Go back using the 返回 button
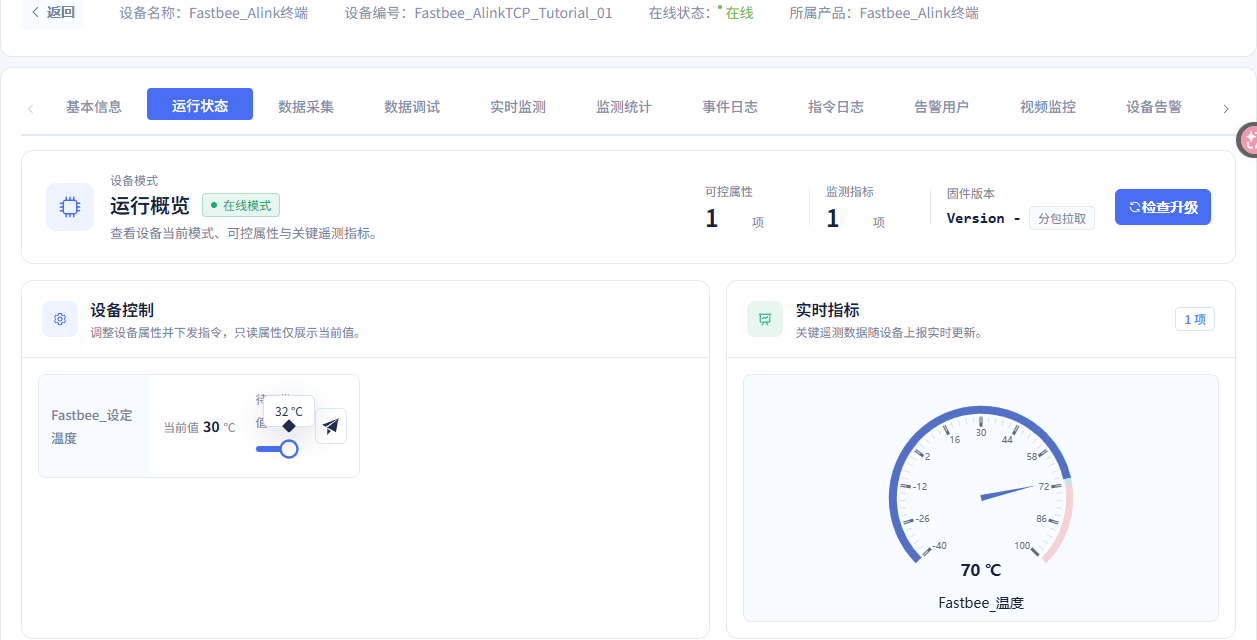Viewport: 1257px width, 640px height. 53,13
